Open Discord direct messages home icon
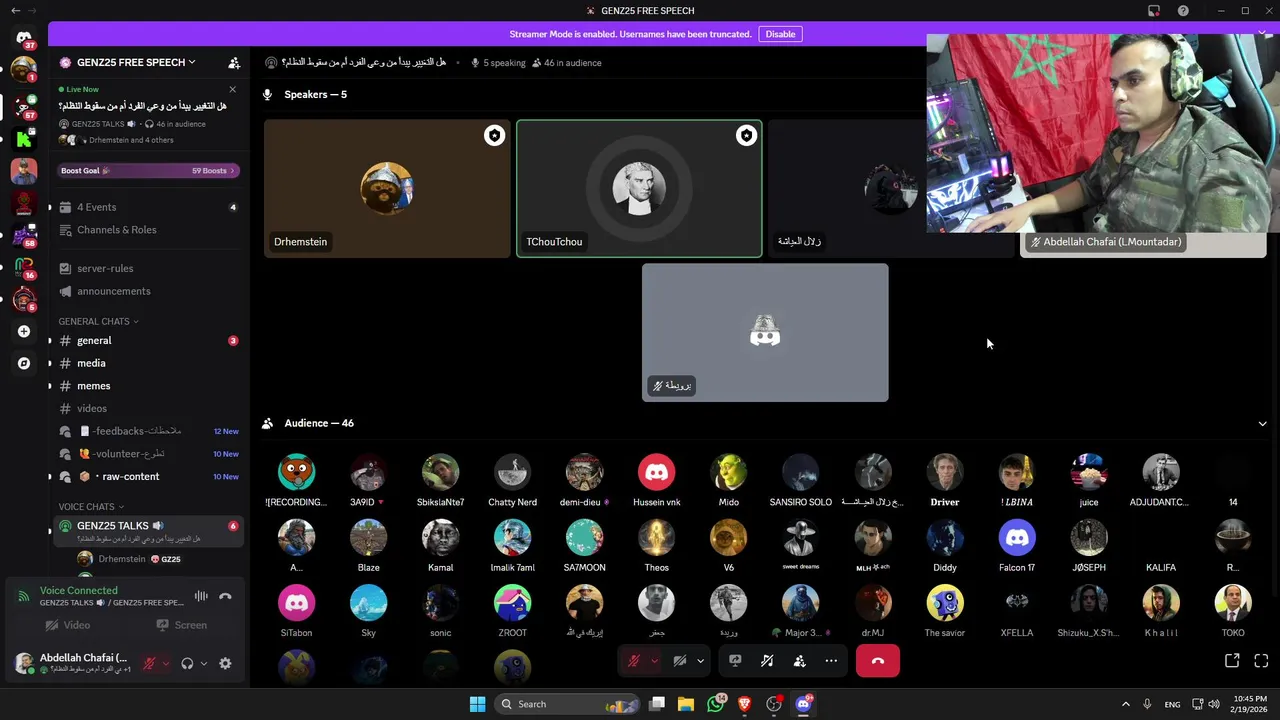This screenshot has height=720, width=1280. (x=24, y=38)
